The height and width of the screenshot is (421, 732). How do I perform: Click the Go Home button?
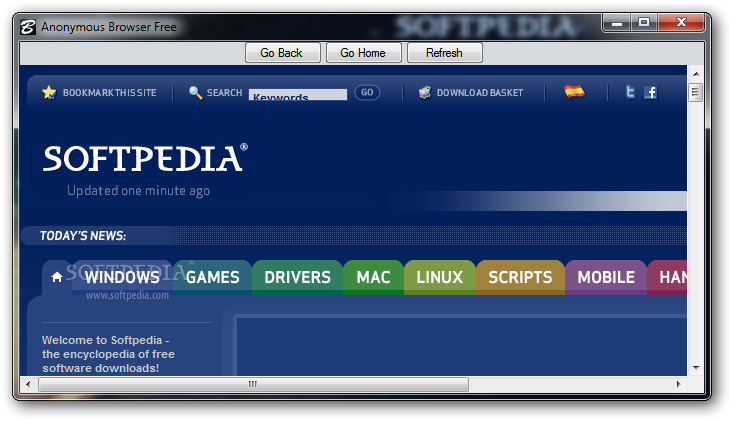363,53
